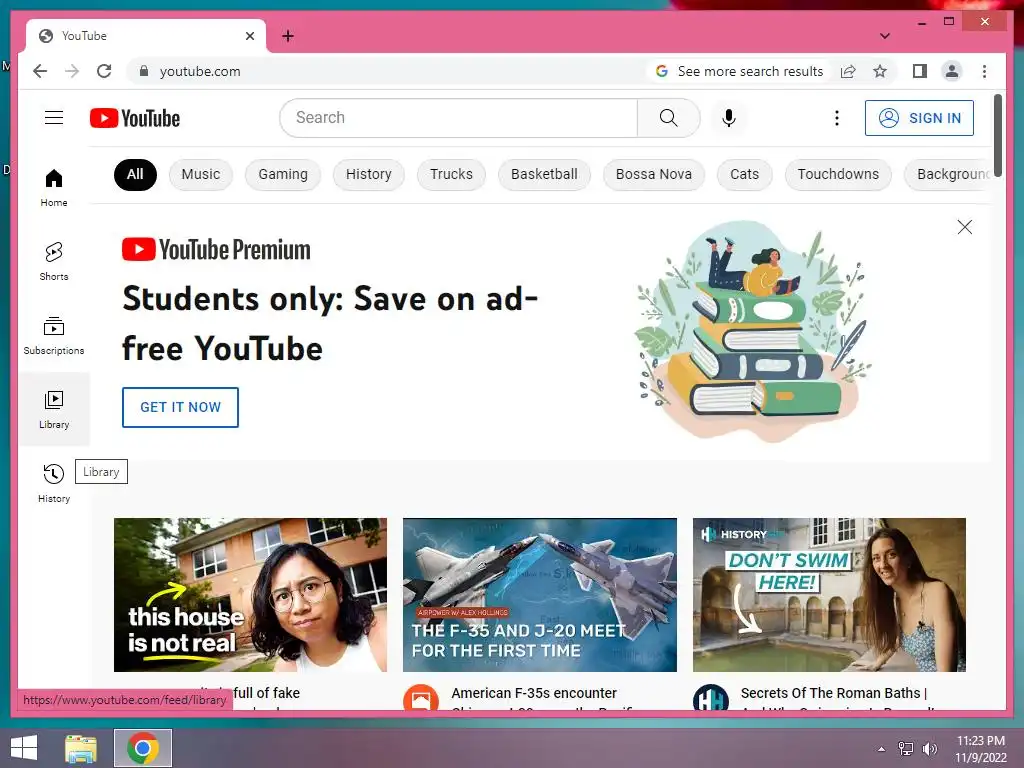Open Library from the sidebar

point(54,409)
